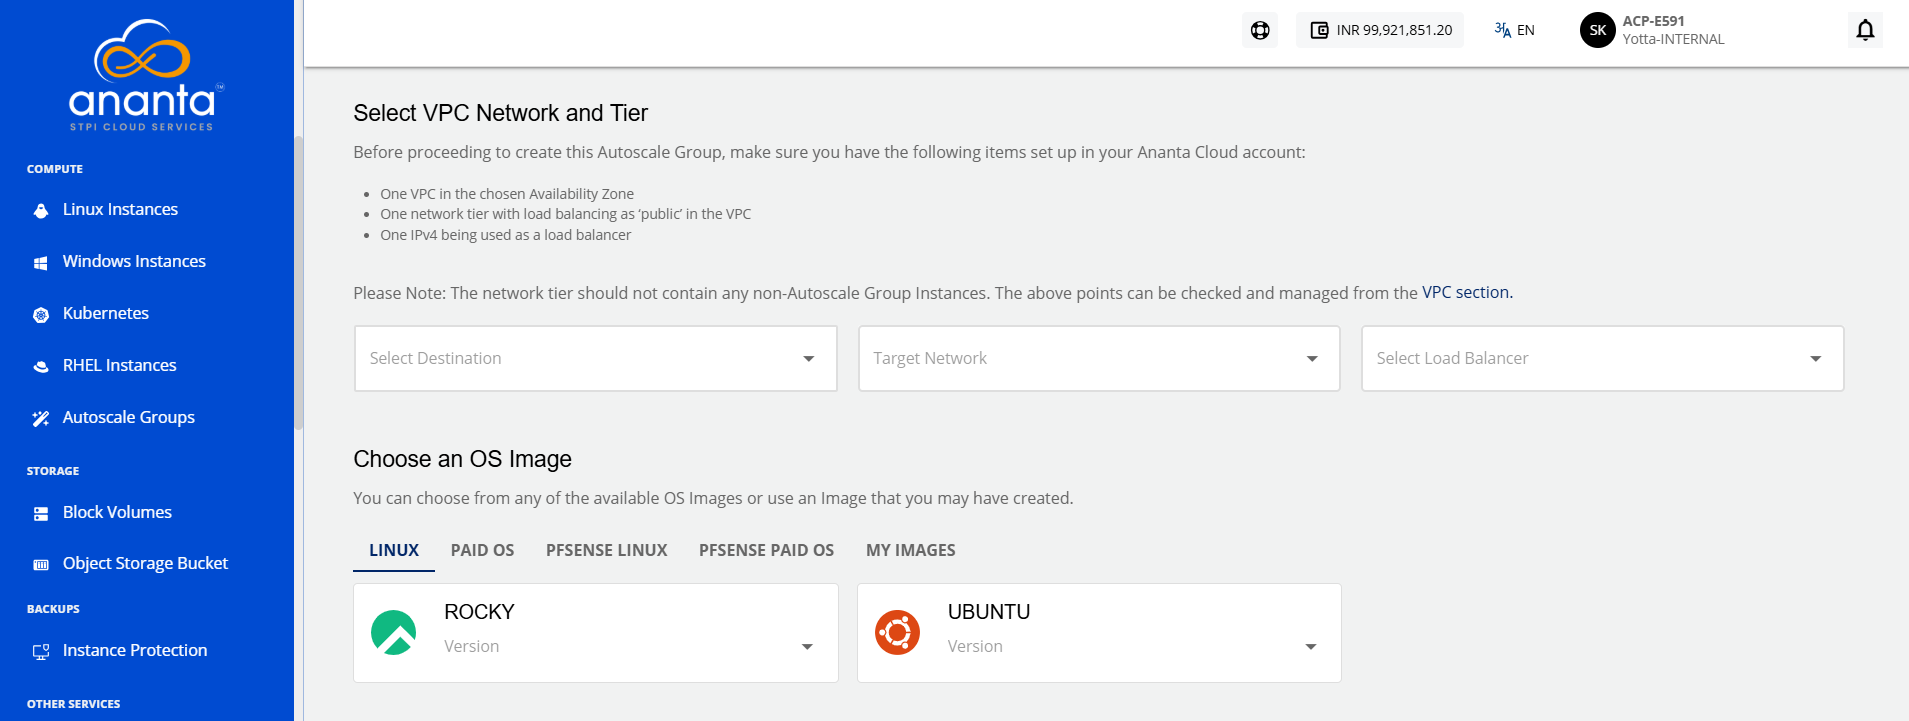Open Instance Protection page
Screen dimensions: 1909x721
pyautogui.click(x=135, y=650)
